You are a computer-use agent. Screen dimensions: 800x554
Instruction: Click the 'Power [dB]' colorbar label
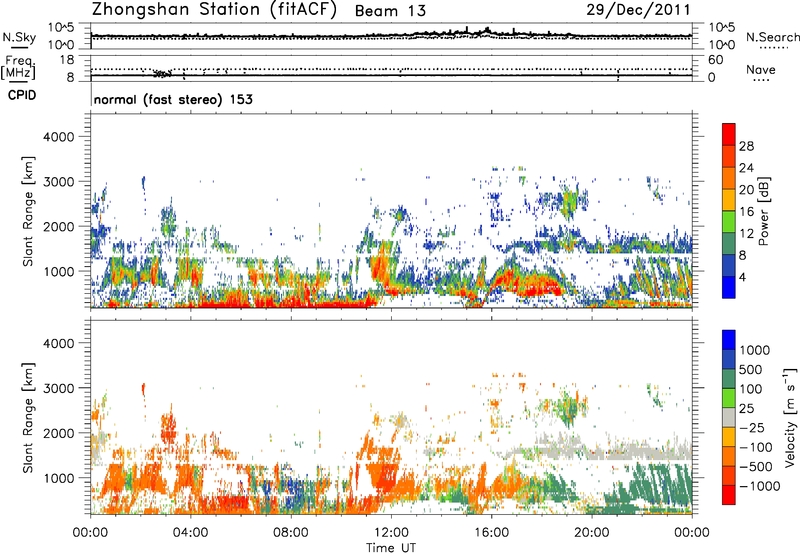pos(763,211)
